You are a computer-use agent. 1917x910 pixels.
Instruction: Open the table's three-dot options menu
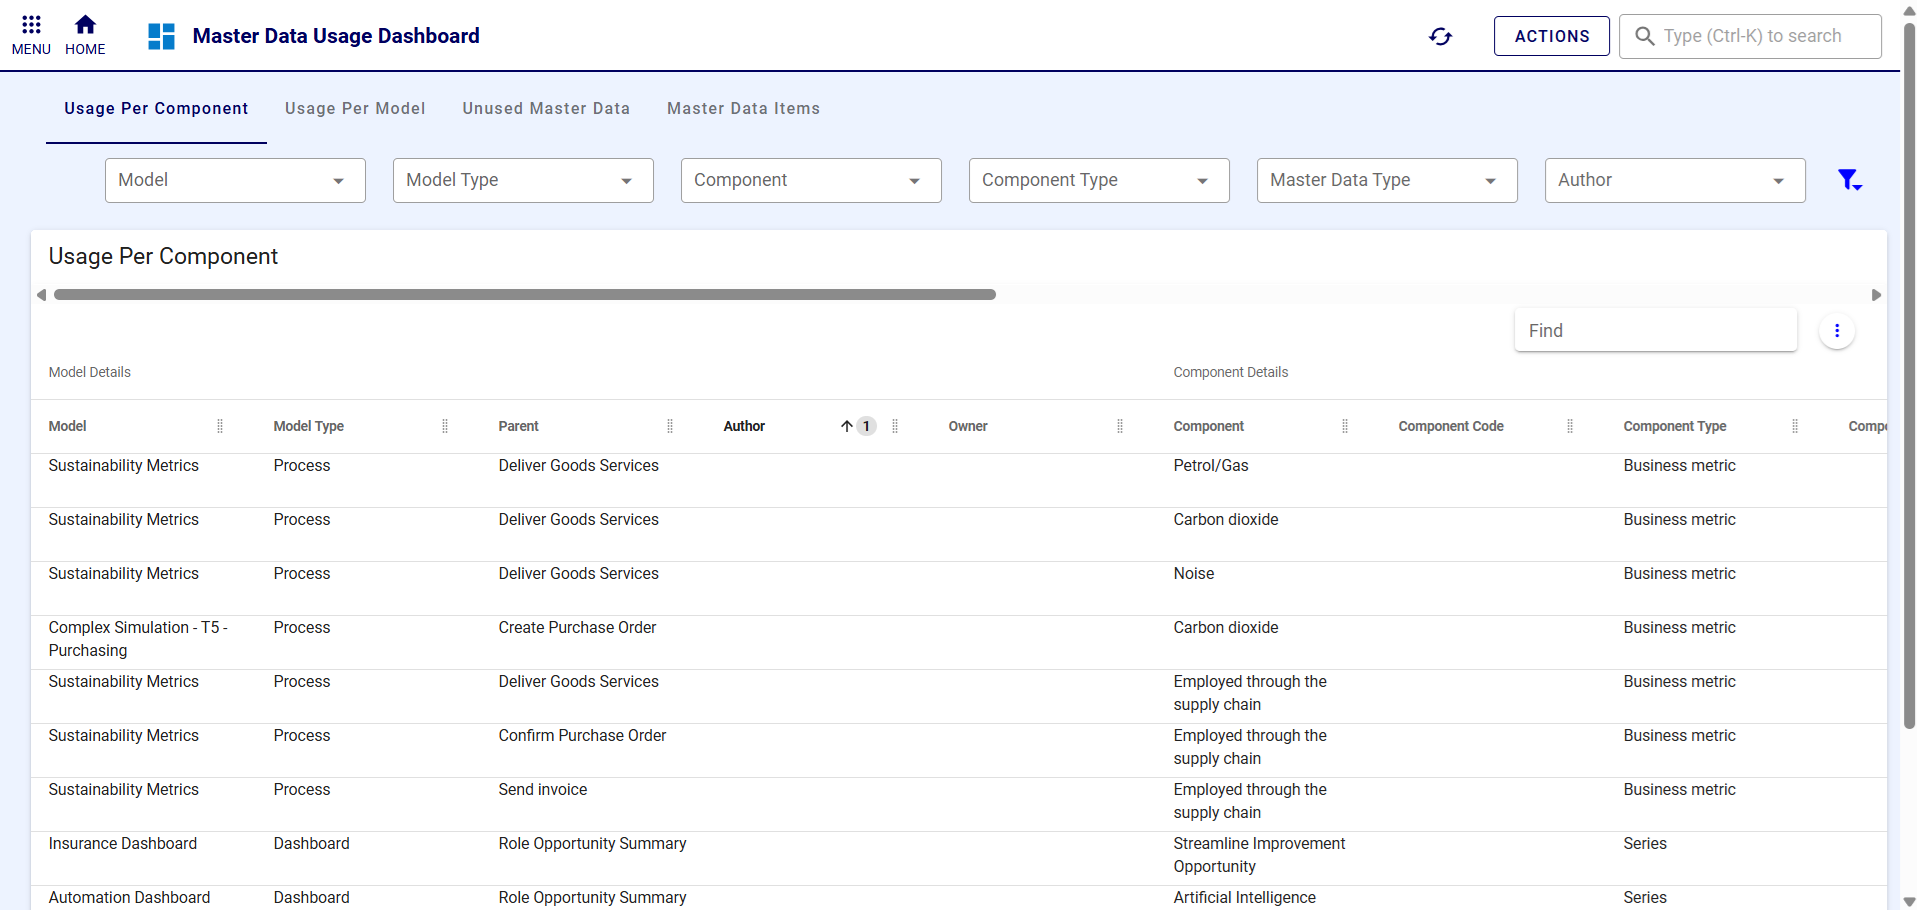coord(1836,331)
